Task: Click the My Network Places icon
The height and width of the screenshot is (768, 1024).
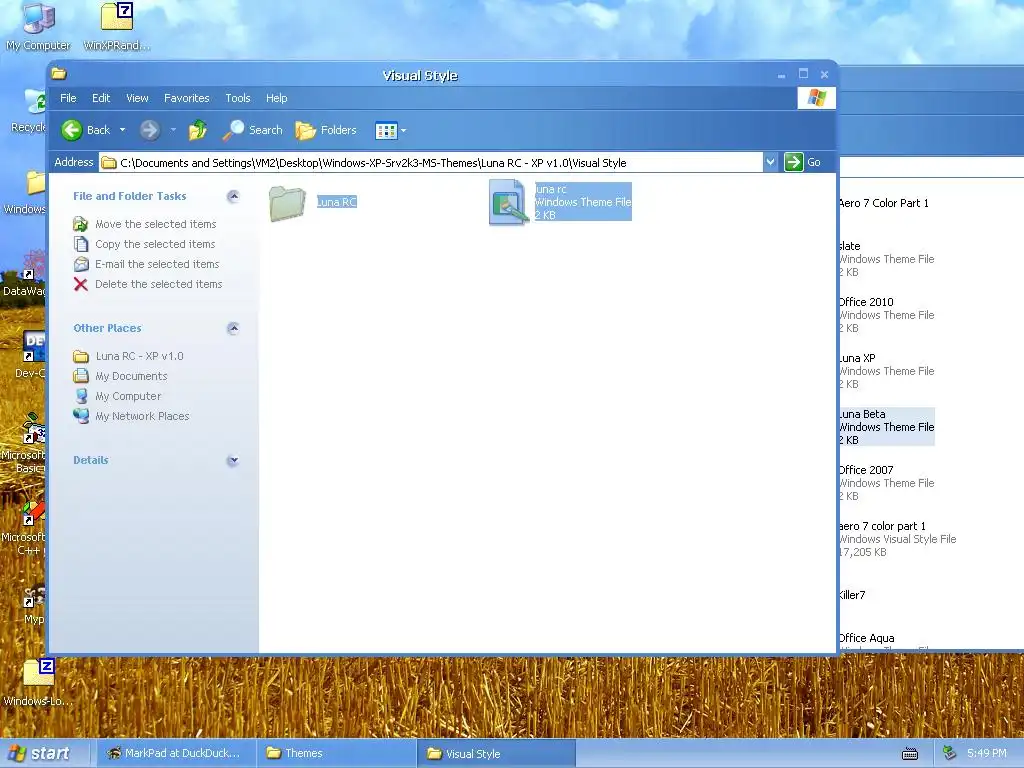Action: pyautogui.click(x=81, y=416)
